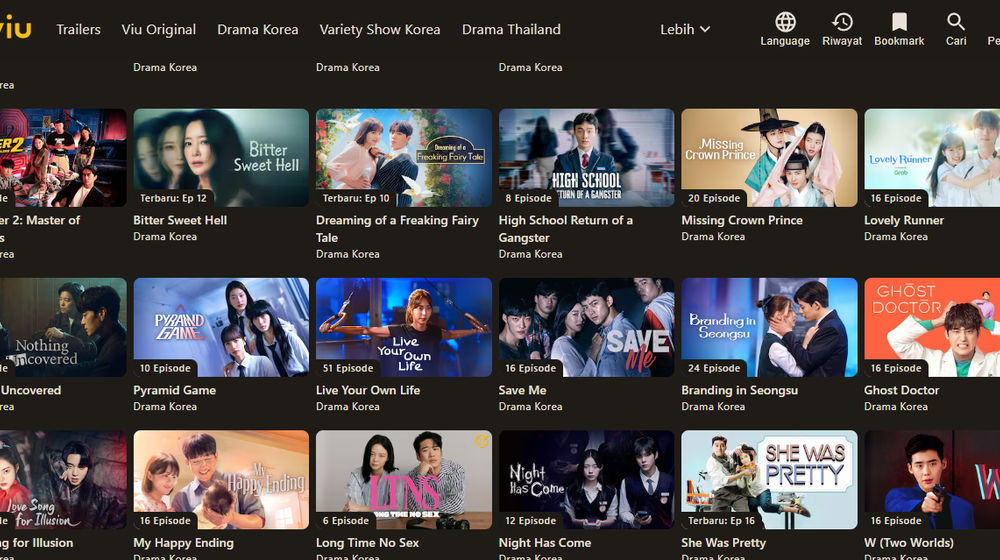
Task: Click the Pyramid Game title link
Action: tap(174, 390)
